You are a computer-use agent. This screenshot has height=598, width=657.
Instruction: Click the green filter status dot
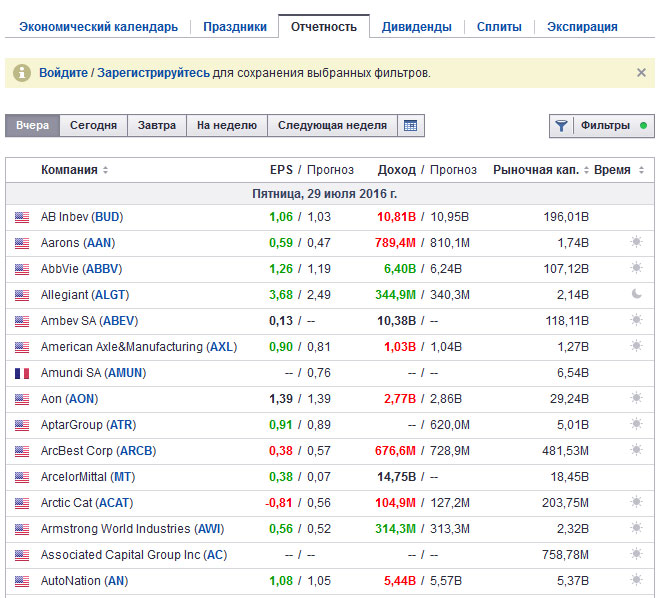point(644,125)
